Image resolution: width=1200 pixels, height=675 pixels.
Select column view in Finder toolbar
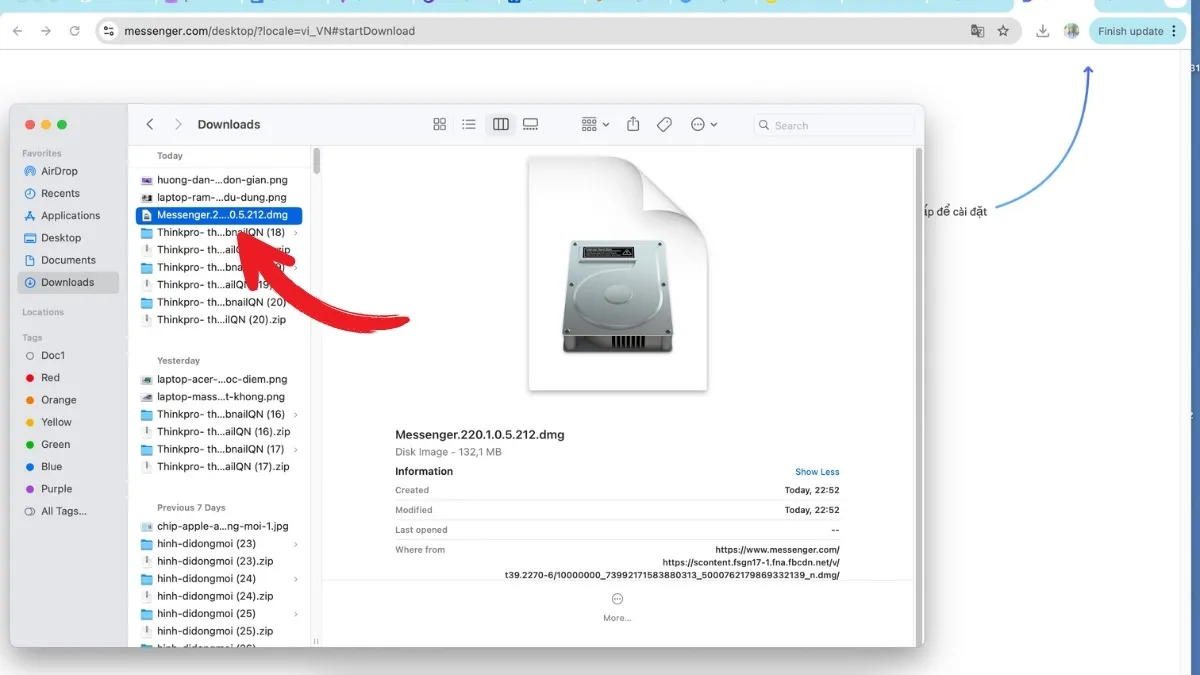click(x=501, y=125)
